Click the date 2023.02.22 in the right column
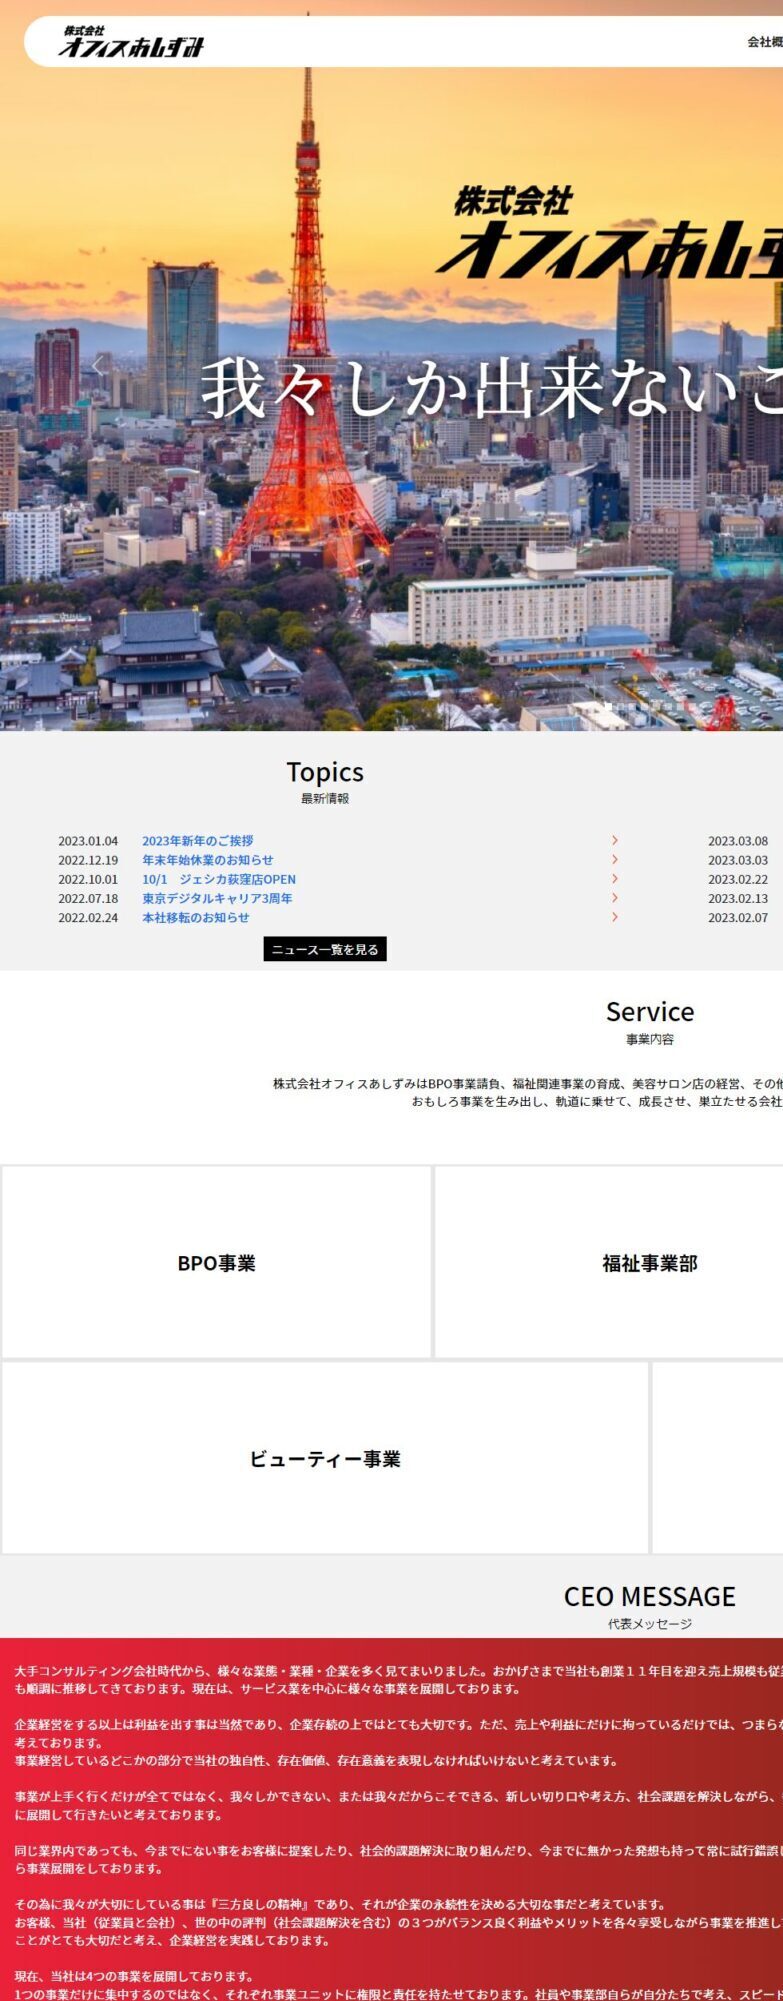Viewport: 783px width, 2001px height. (738, 879)
